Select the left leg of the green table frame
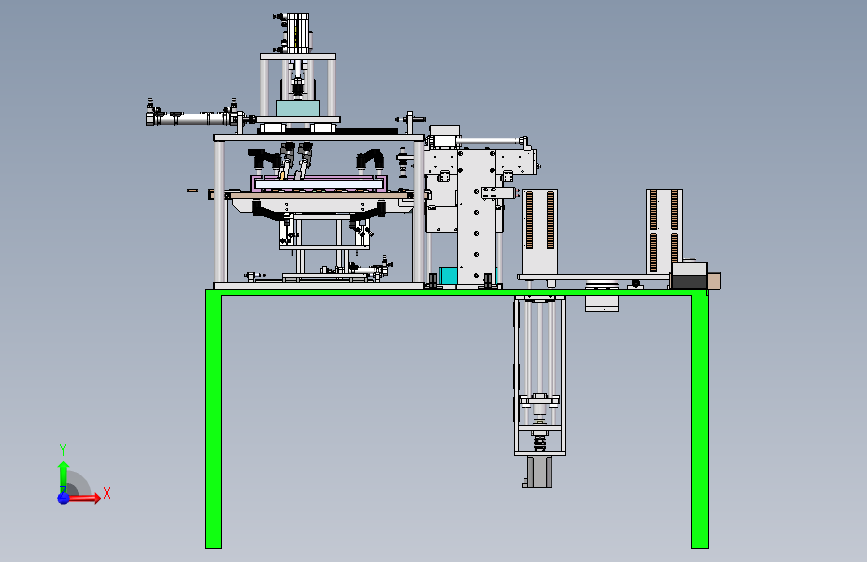The image size is (867, 562). (213, 420)
